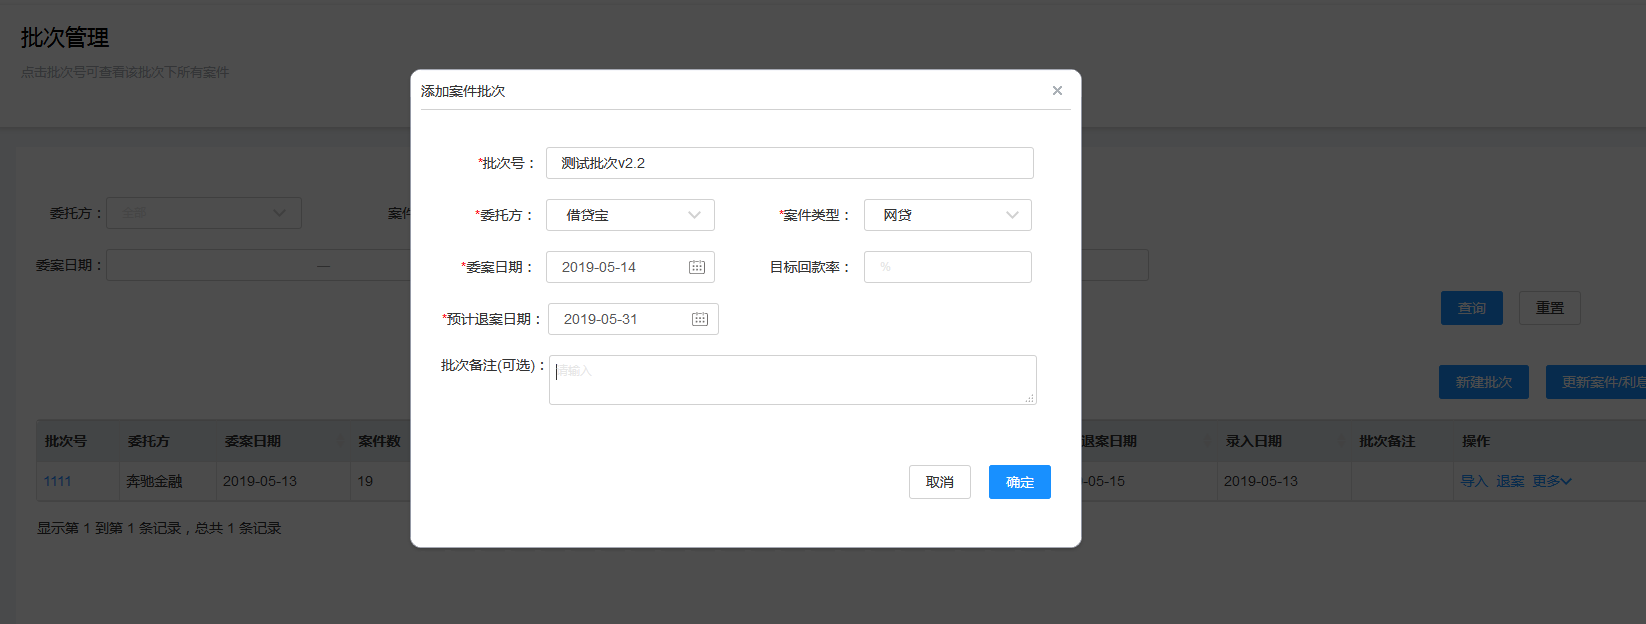Image resolution: width=1646 pixels, height=624 pixels.
Task: Open calendar icon in 预计退案日期 field
Action: click(700, 319)
